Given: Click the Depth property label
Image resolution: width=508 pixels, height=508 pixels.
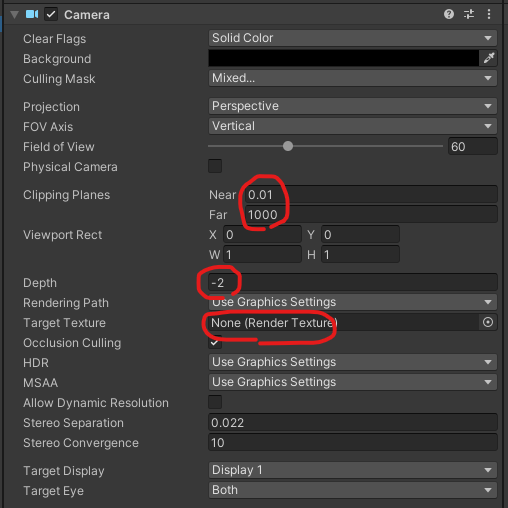Looking at the screenshot, I should 40,283.
